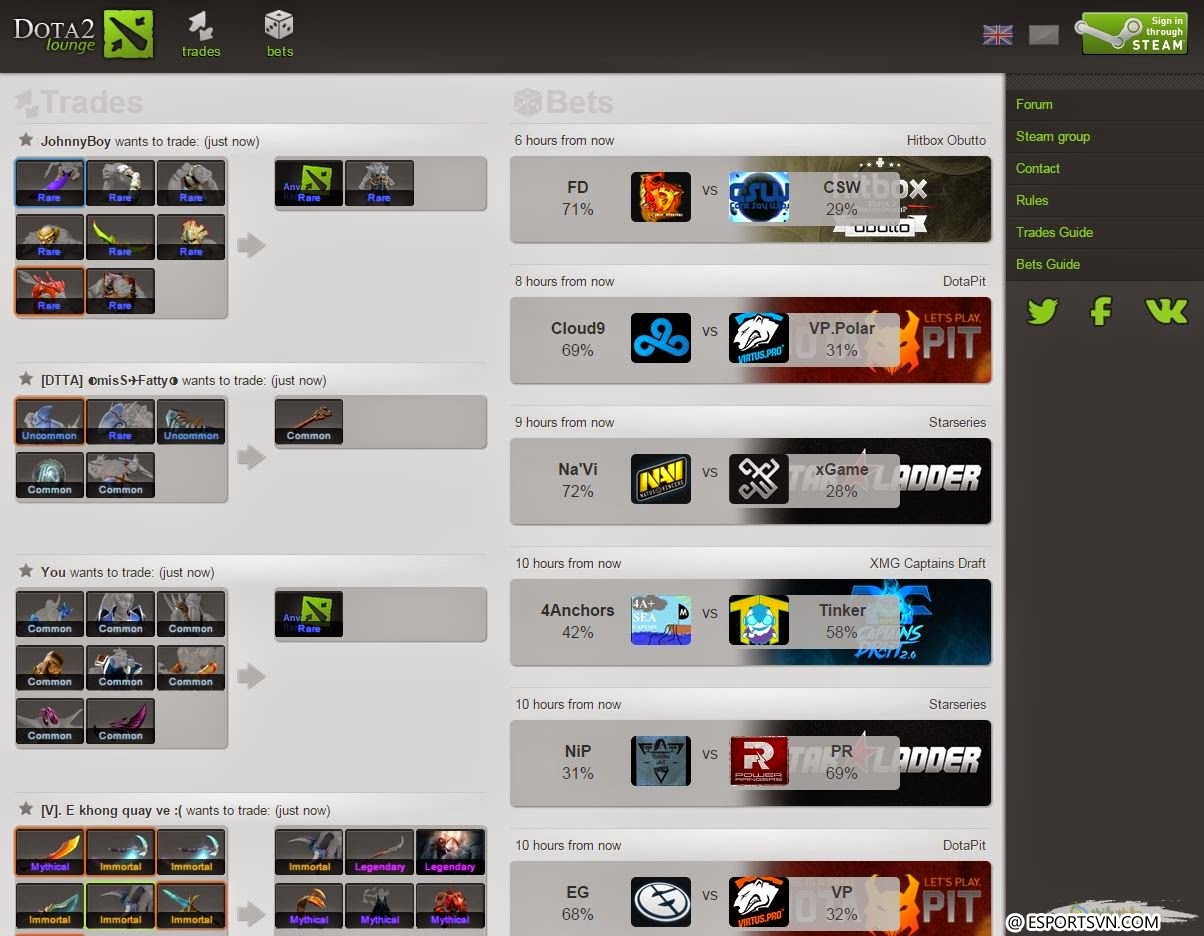1204x936 pixels.
Task: Select the 4Anchors team logo
Action: (x=661, y=620)
